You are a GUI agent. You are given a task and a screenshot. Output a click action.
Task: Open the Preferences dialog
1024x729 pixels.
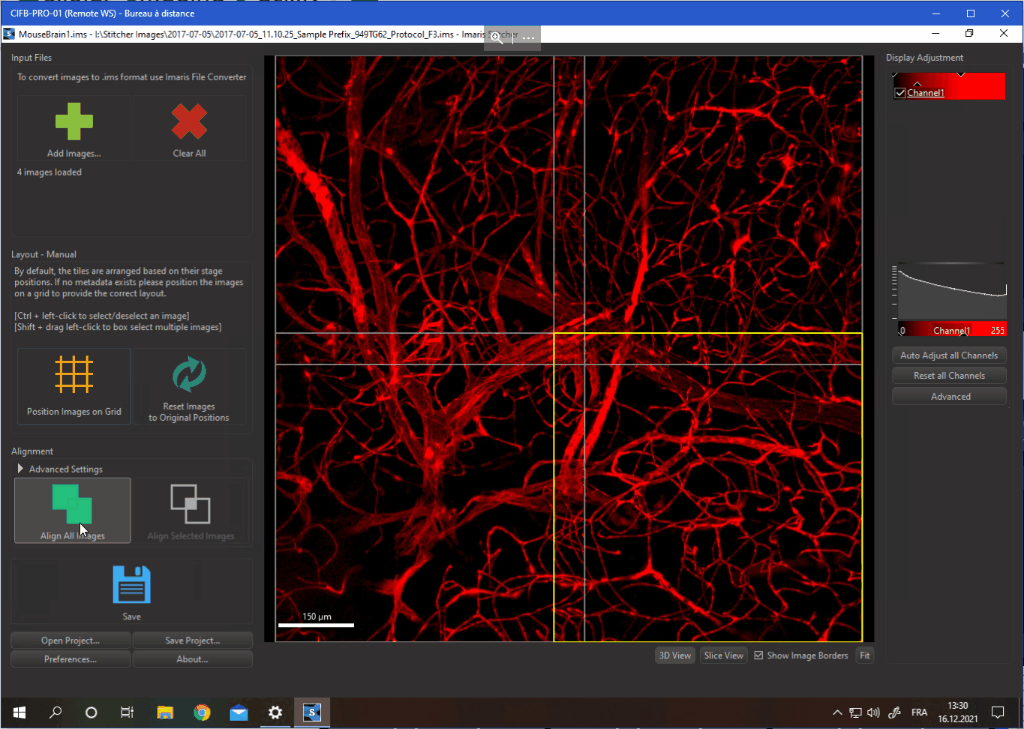pos(71,659)
